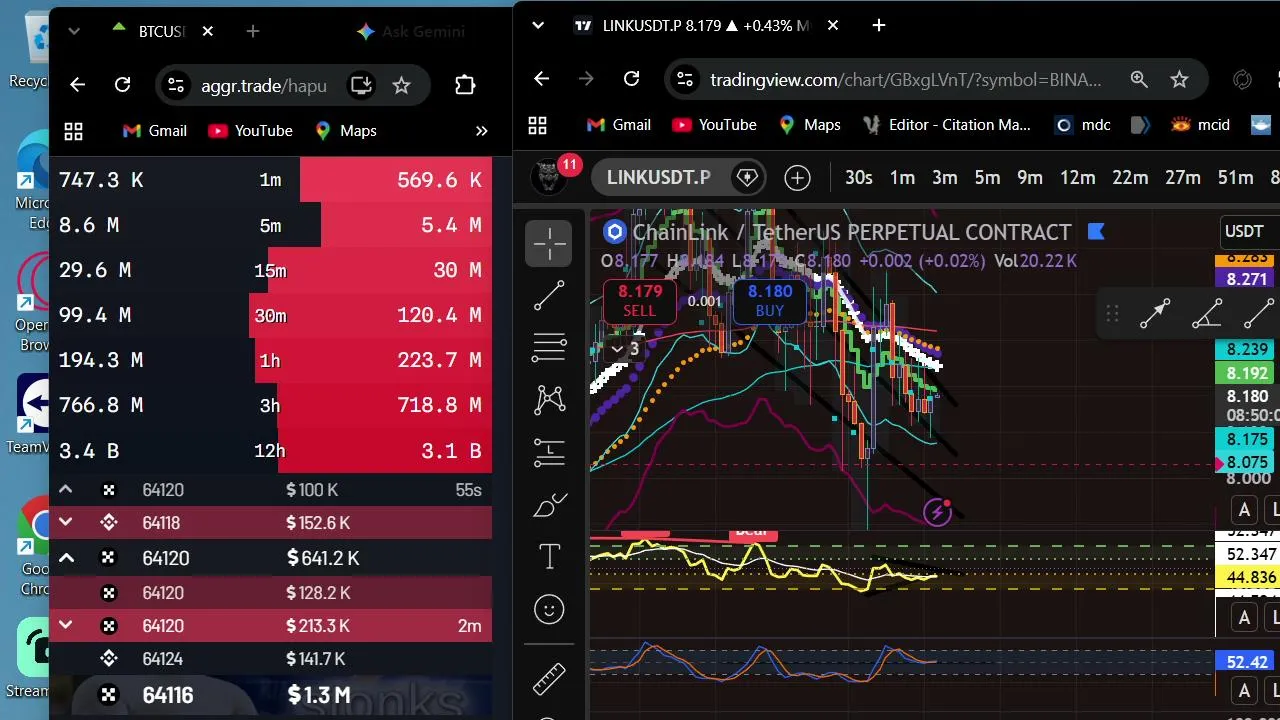Select the ruler measure tool
The image size is (1280, 720).
click(549, 679)
